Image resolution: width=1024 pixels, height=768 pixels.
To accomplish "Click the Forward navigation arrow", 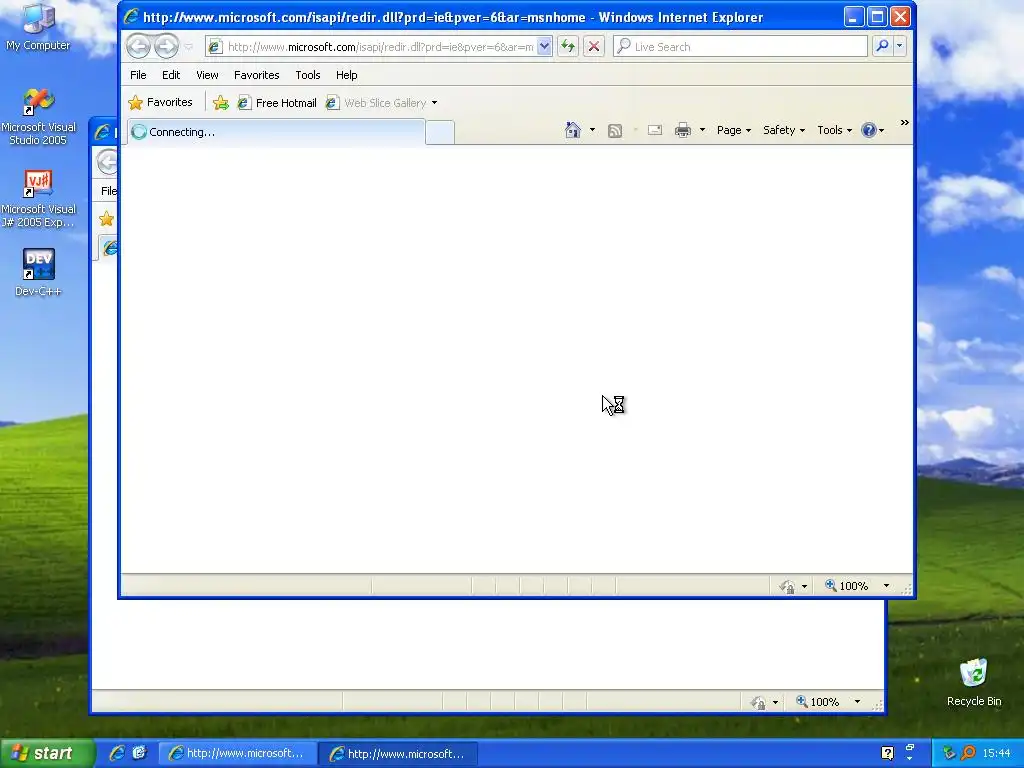I will [167, 46].
